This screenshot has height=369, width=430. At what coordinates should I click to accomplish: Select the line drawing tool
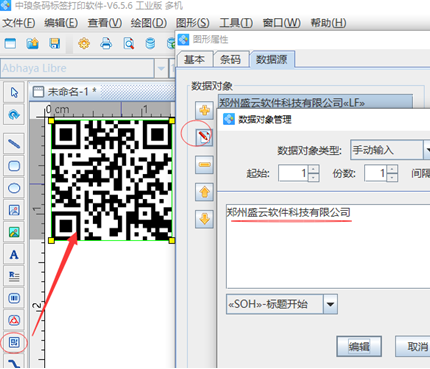tap(14, 144)
